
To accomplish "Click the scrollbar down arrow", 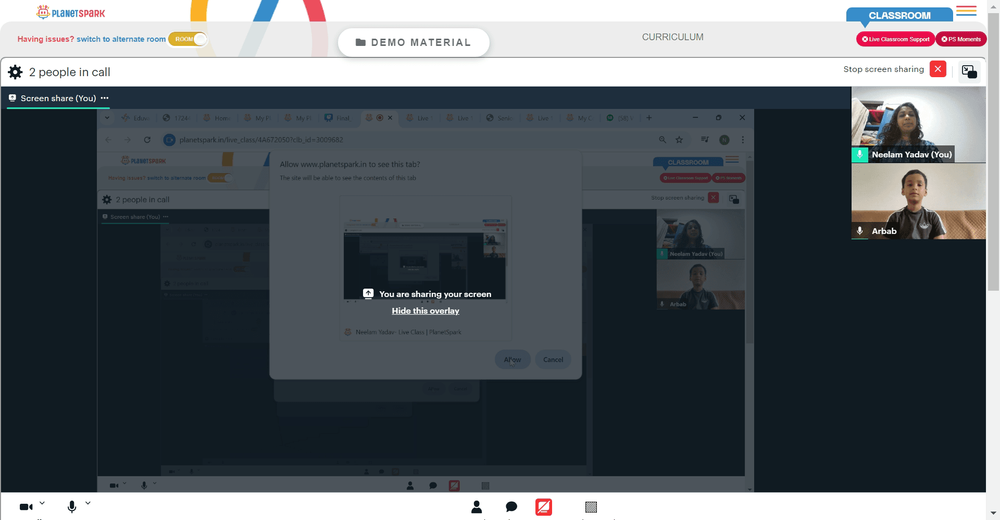I will click(x=993, y=514).
